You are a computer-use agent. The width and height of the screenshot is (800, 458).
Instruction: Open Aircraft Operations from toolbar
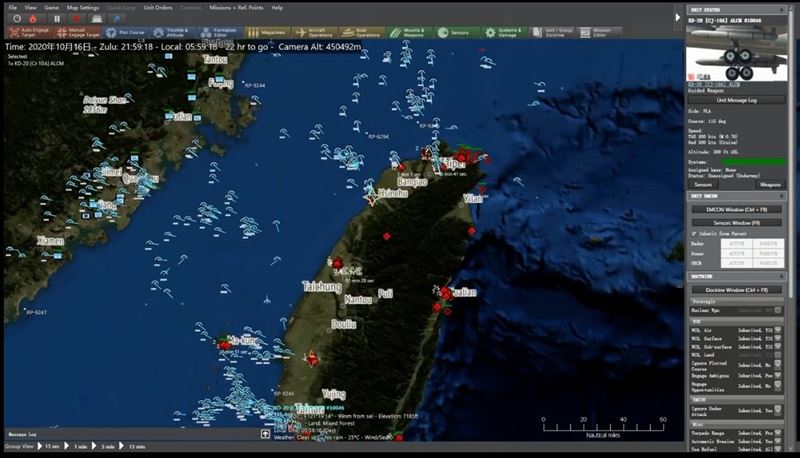pyautogui.click(x=315, y=33)
